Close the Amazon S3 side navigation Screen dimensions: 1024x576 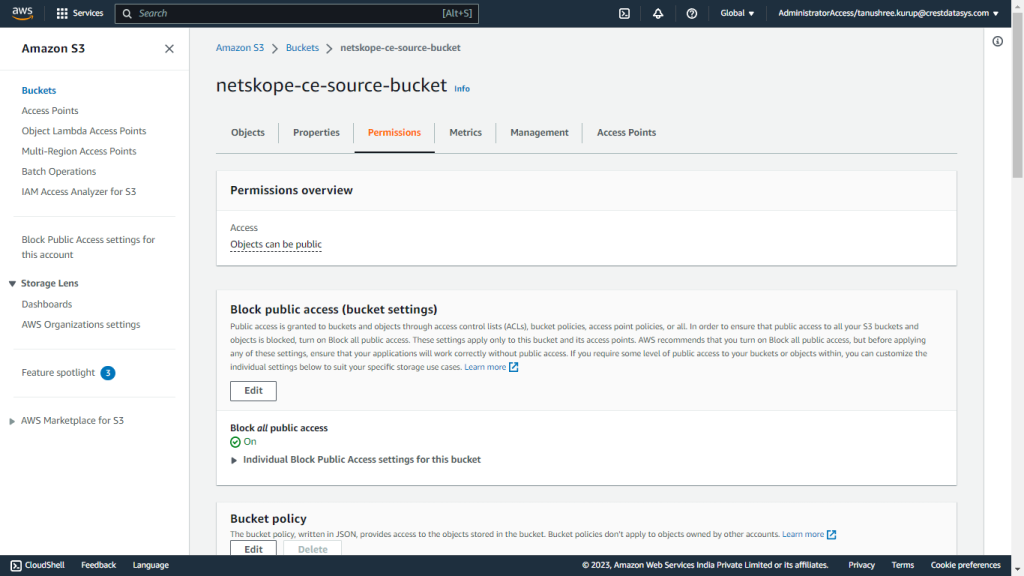coord(169,49)
